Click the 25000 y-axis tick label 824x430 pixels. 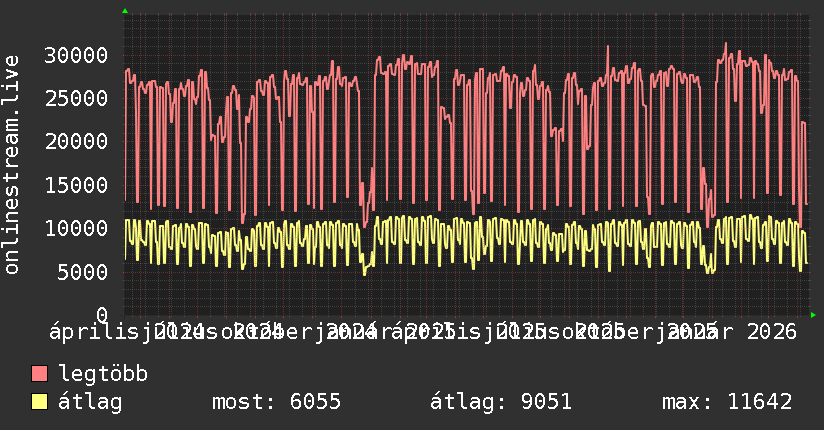pyautogui.click(x=76, y=98)
